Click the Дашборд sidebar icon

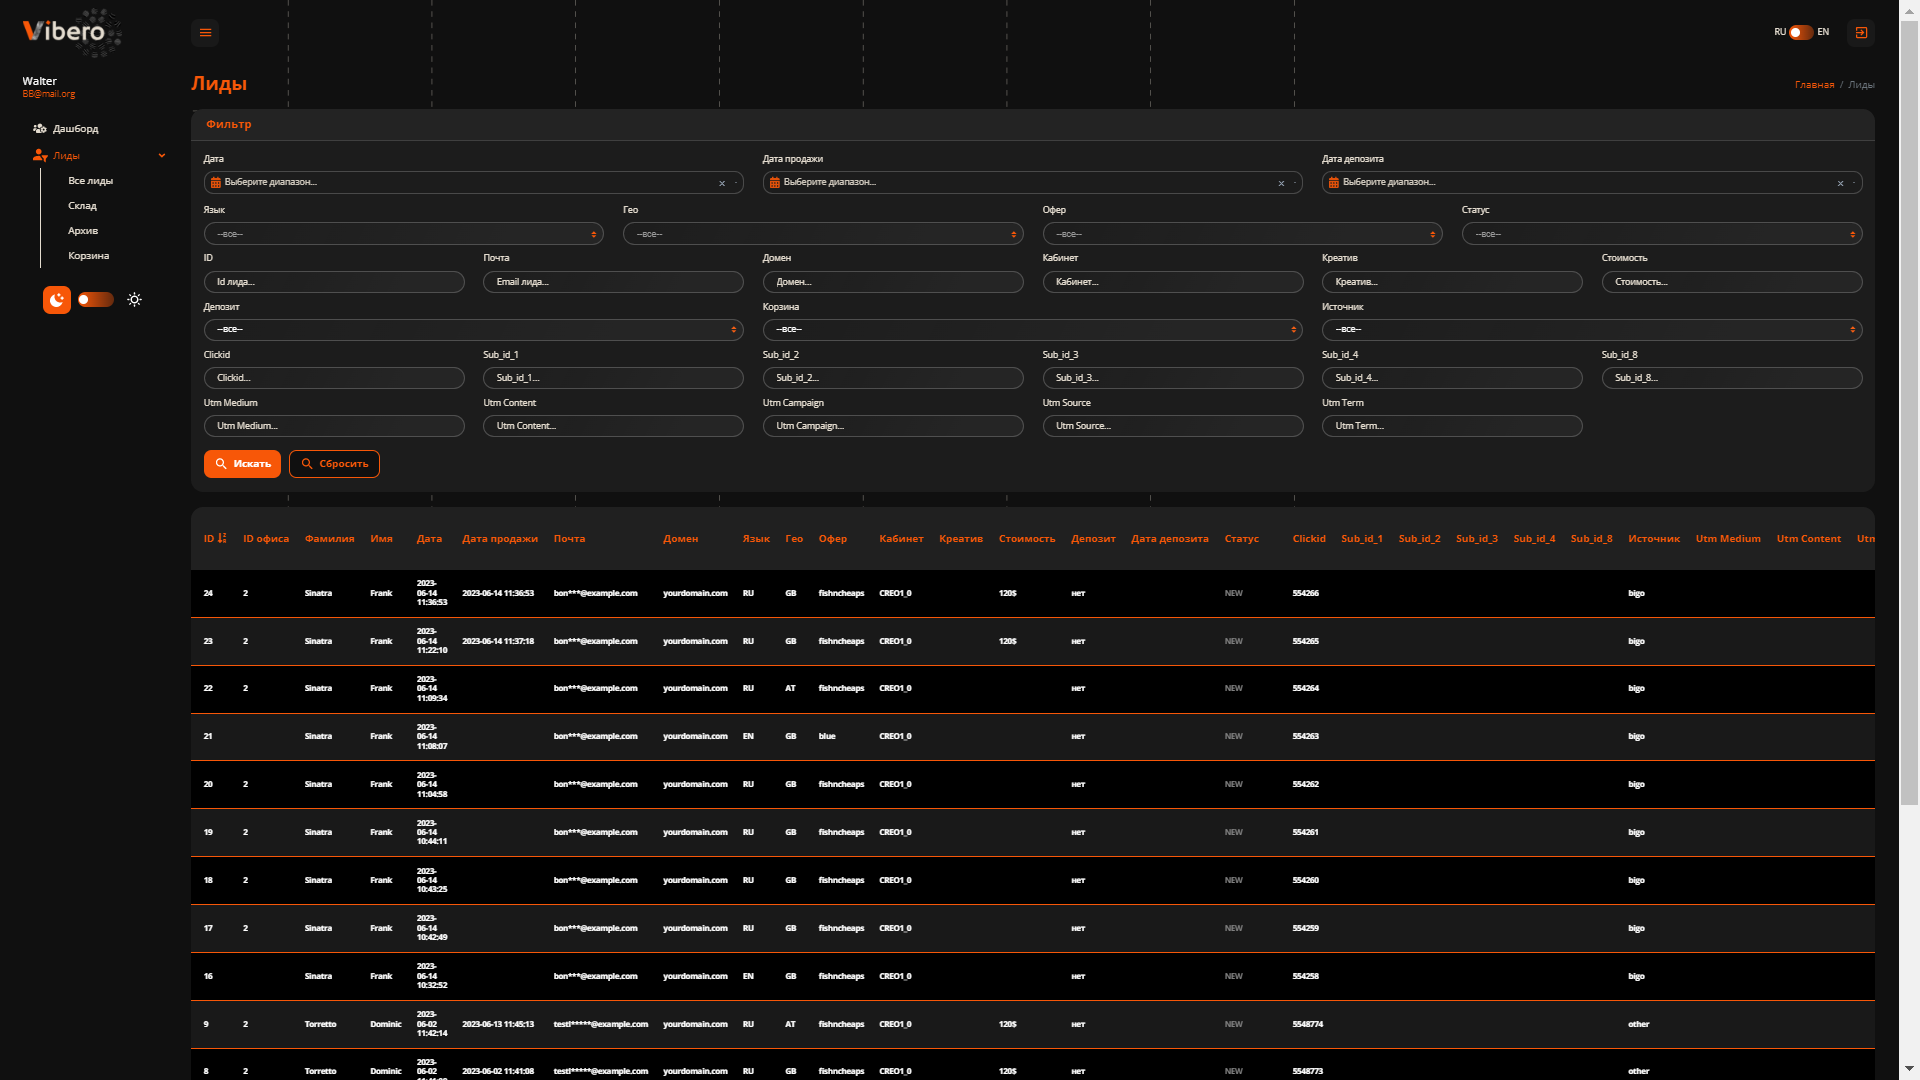[x=40, y=129]
